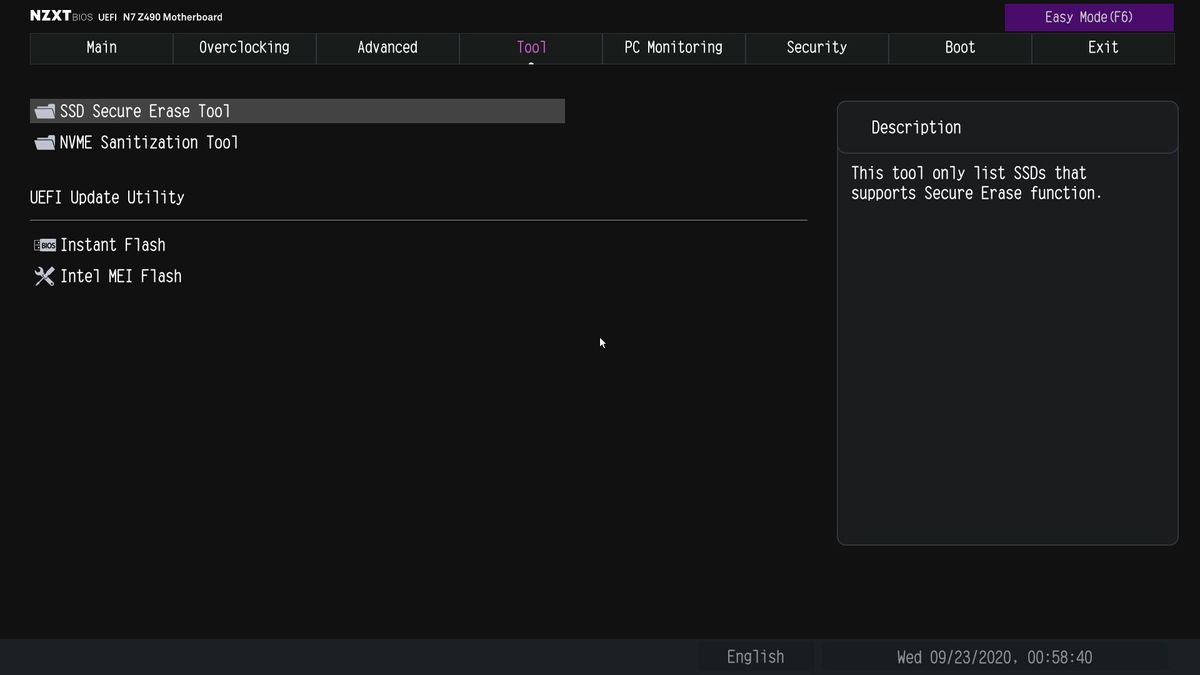Select the Tool tab
The width and height of the screenshot is (1200, 675).
coord(531,48)
